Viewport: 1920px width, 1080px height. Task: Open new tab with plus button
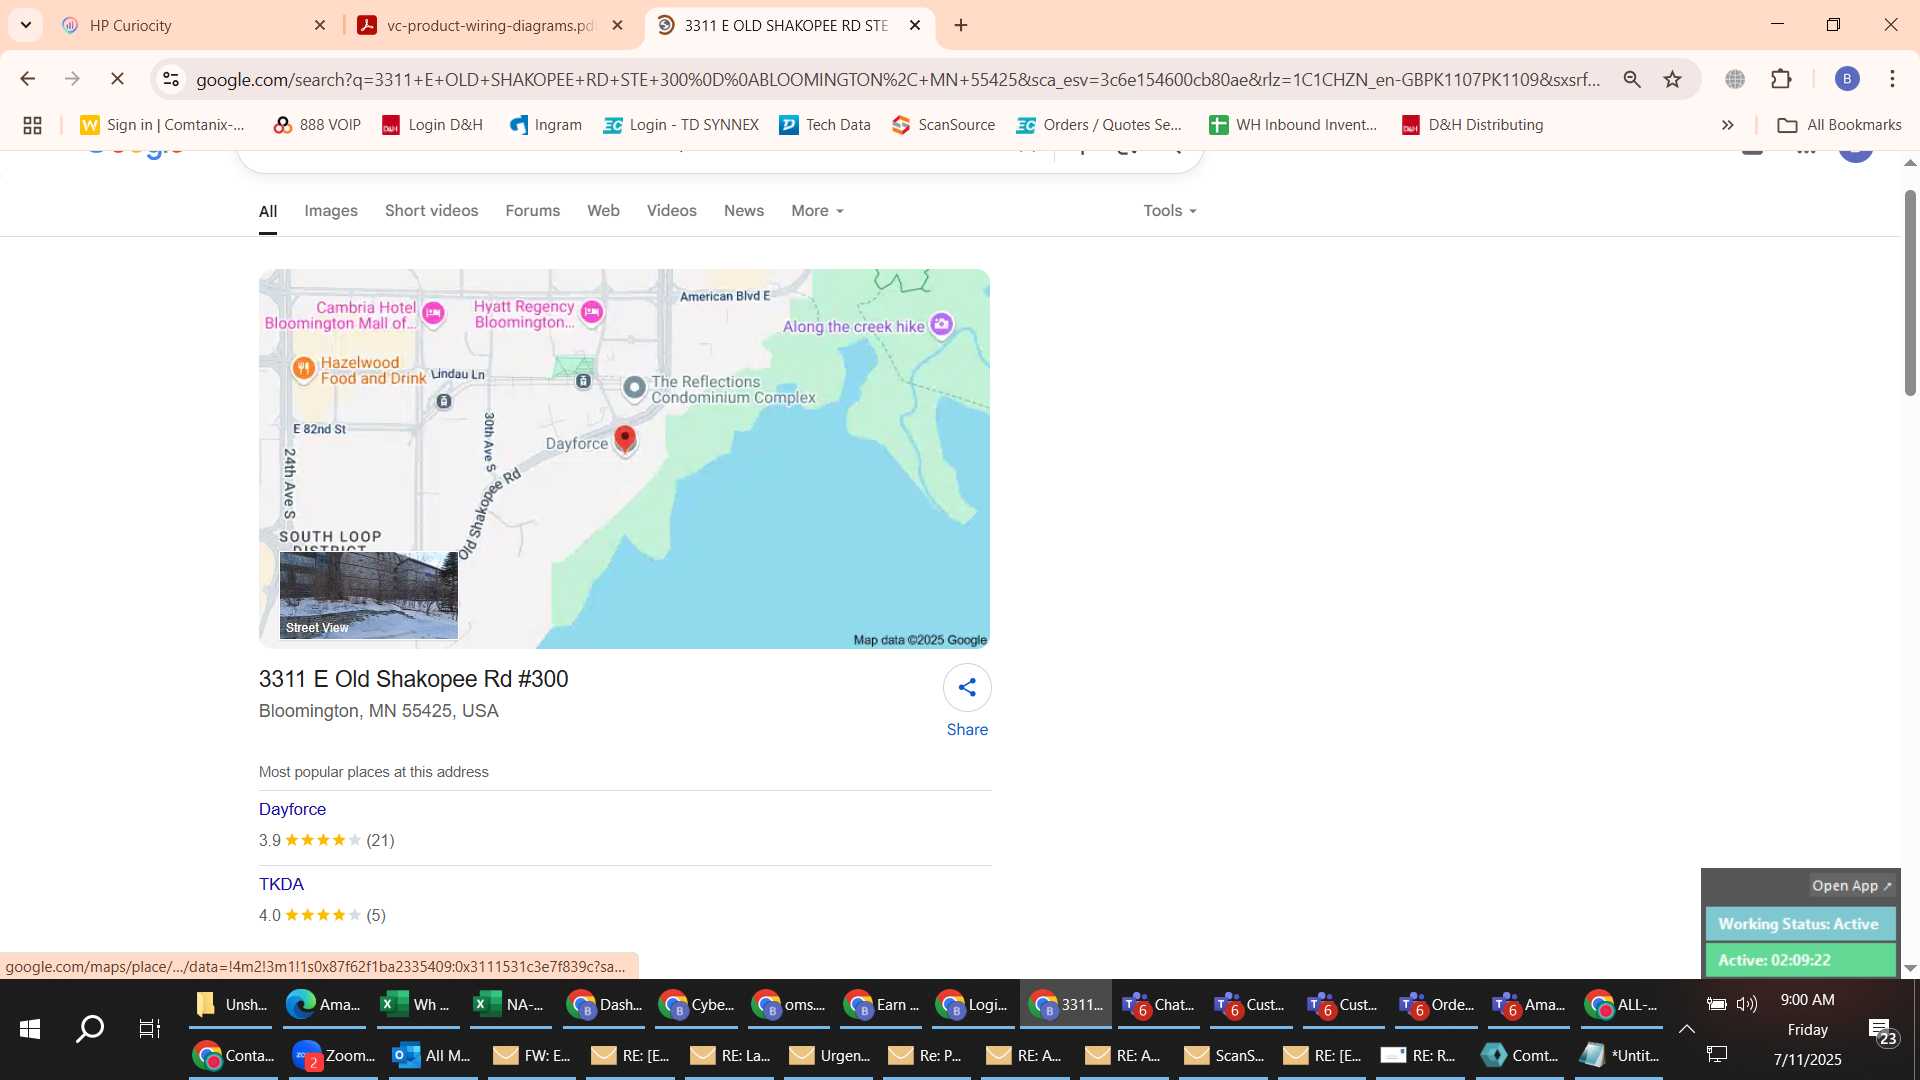[961, 25]
